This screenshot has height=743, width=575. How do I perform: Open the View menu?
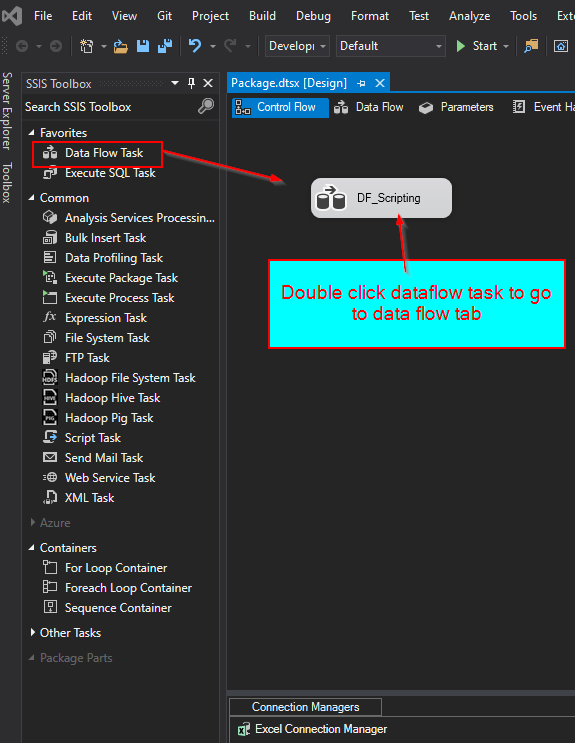click(124, 16)
